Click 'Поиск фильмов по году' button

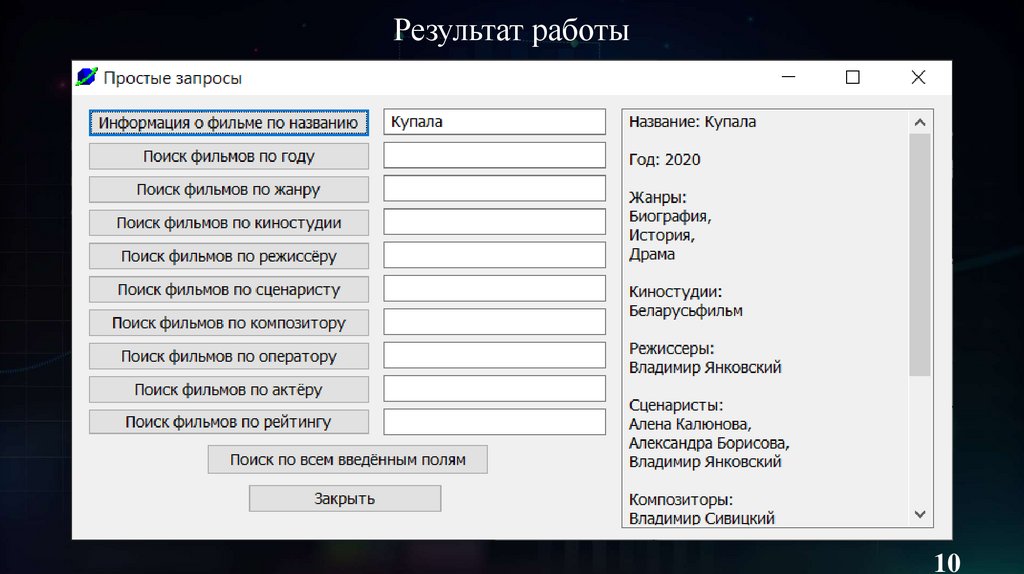[x=229, y=156]
